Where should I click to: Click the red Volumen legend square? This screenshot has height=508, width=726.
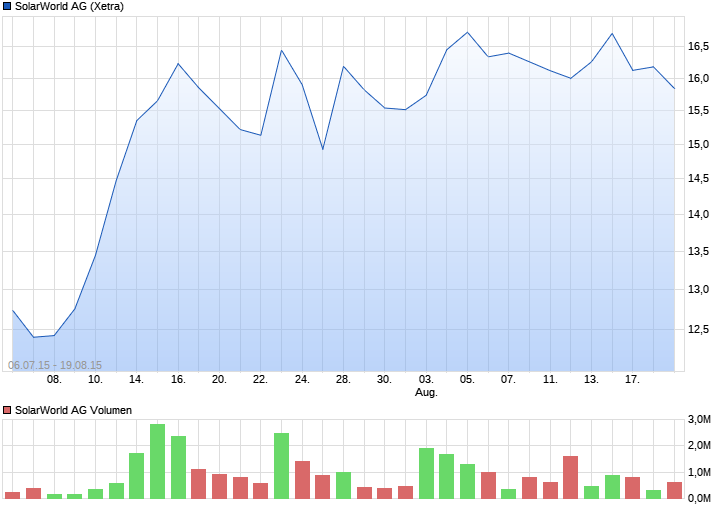pyautogui.click(x=7, y=410)
